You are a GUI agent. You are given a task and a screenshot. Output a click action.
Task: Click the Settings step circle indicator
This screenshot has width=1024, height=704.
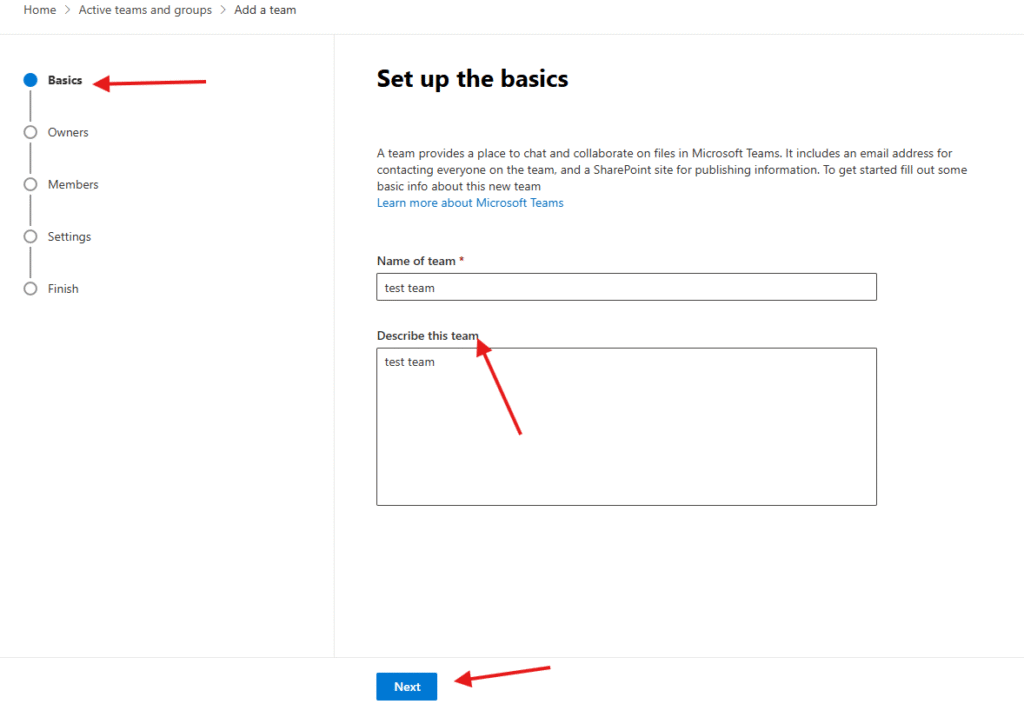point(30,236)
